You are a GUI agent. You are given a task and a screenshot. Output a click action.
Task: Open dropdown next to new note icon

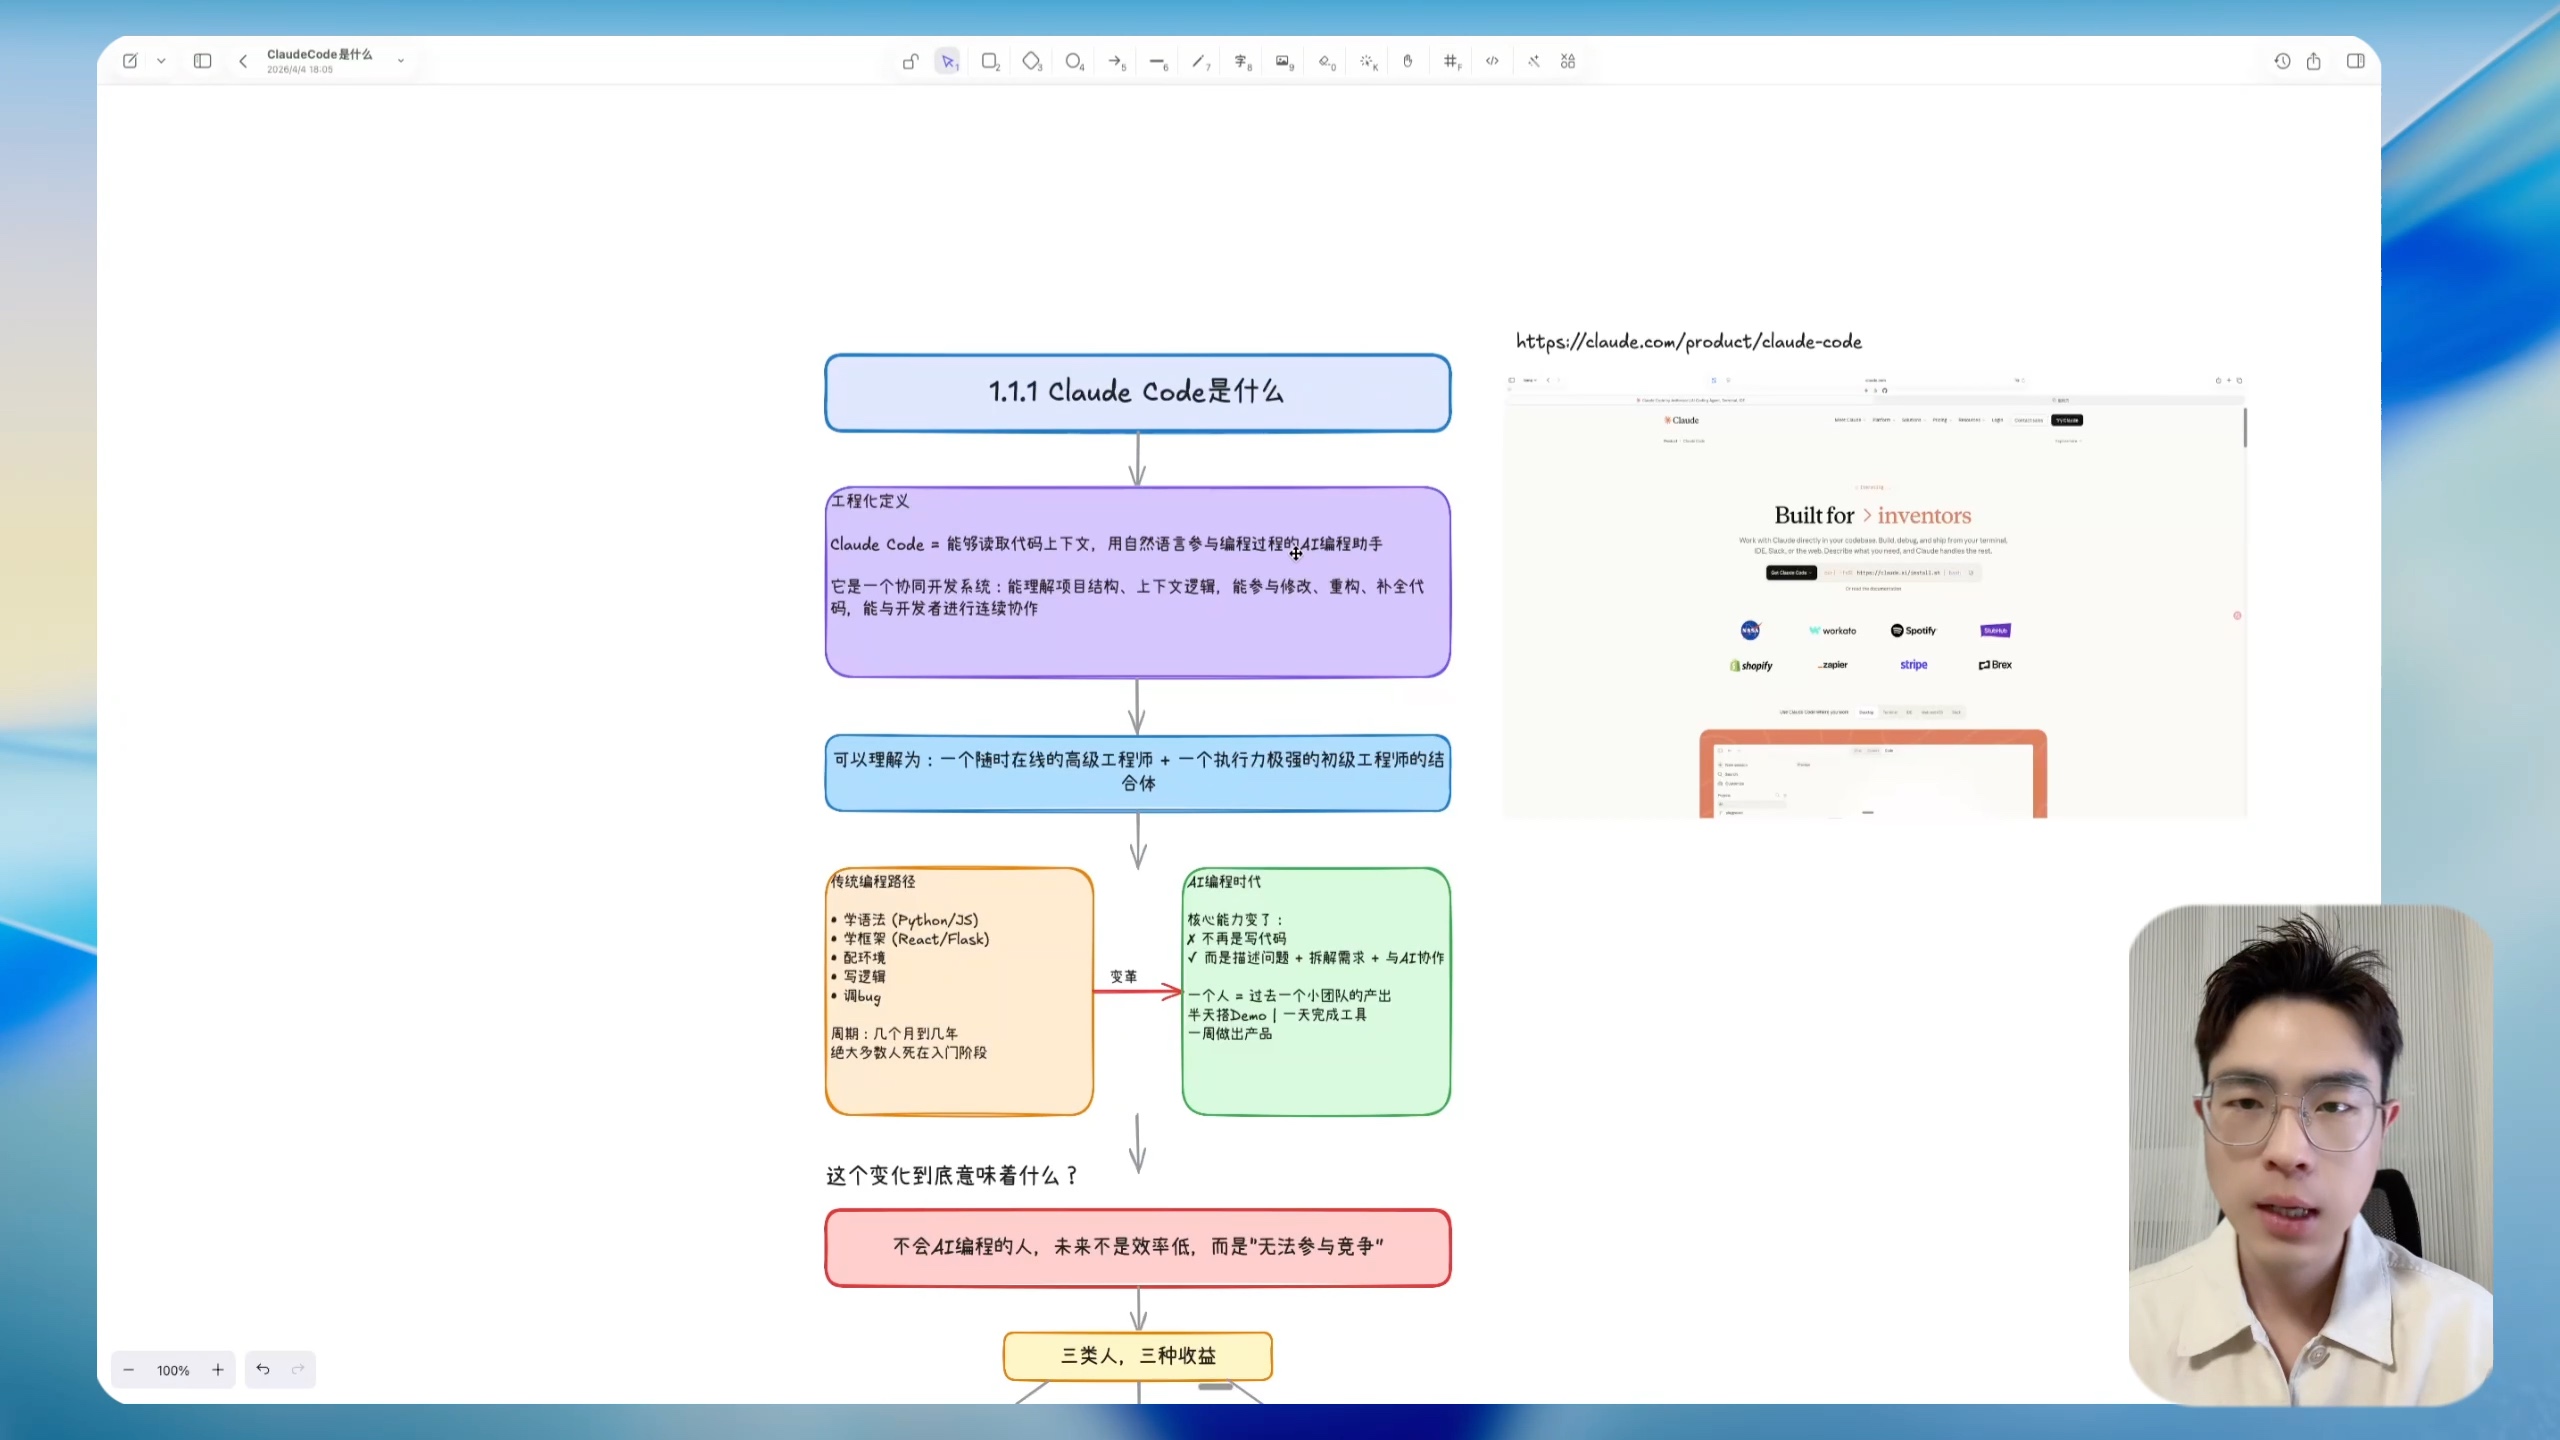coord(161,61)
